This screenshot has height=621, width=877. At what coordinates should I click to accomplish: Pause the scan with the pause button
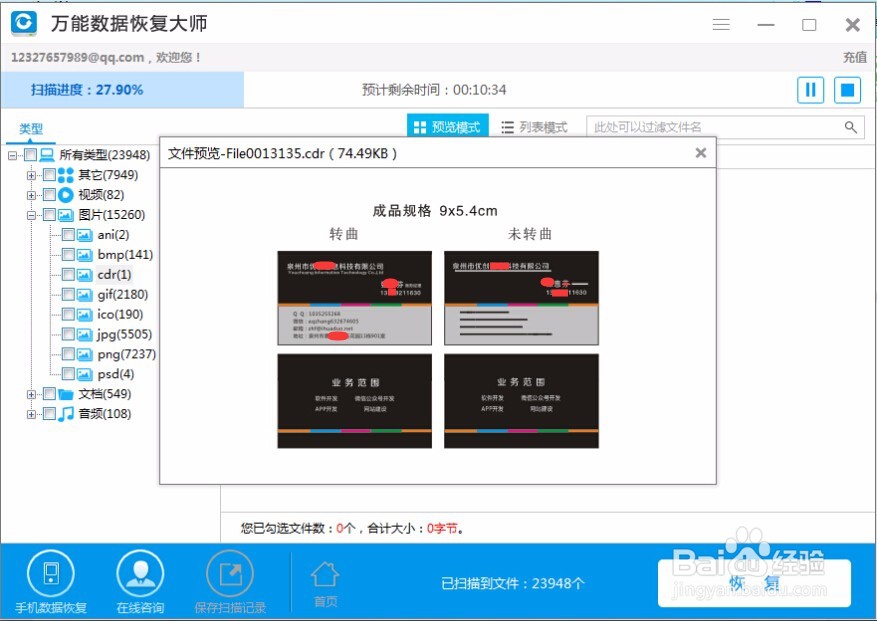pos(810,90)
